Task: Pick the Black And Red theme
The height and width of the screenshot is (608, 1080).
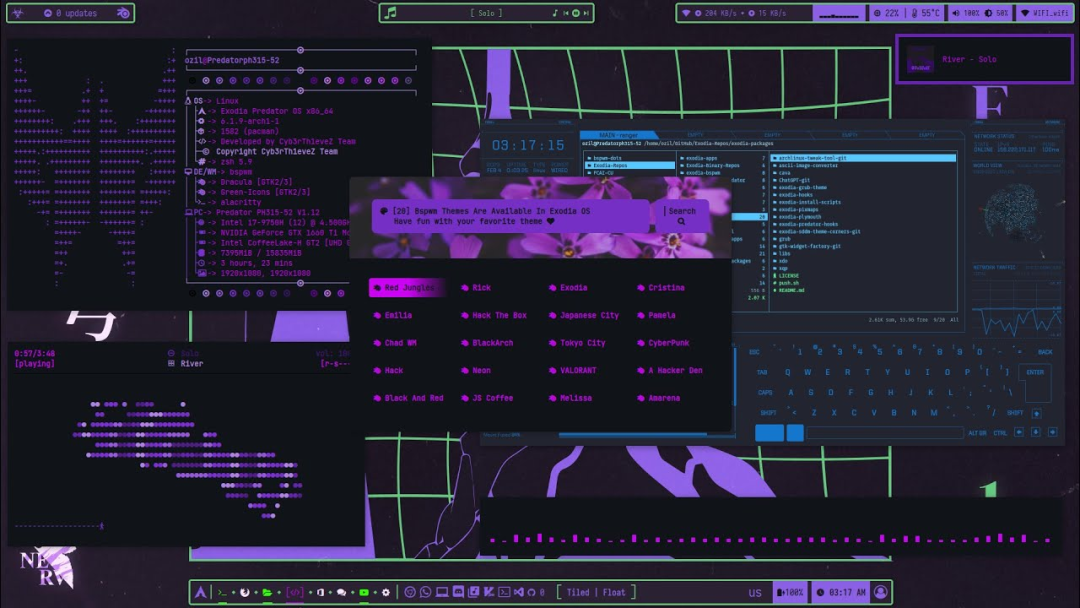Action: click(408, 397)
